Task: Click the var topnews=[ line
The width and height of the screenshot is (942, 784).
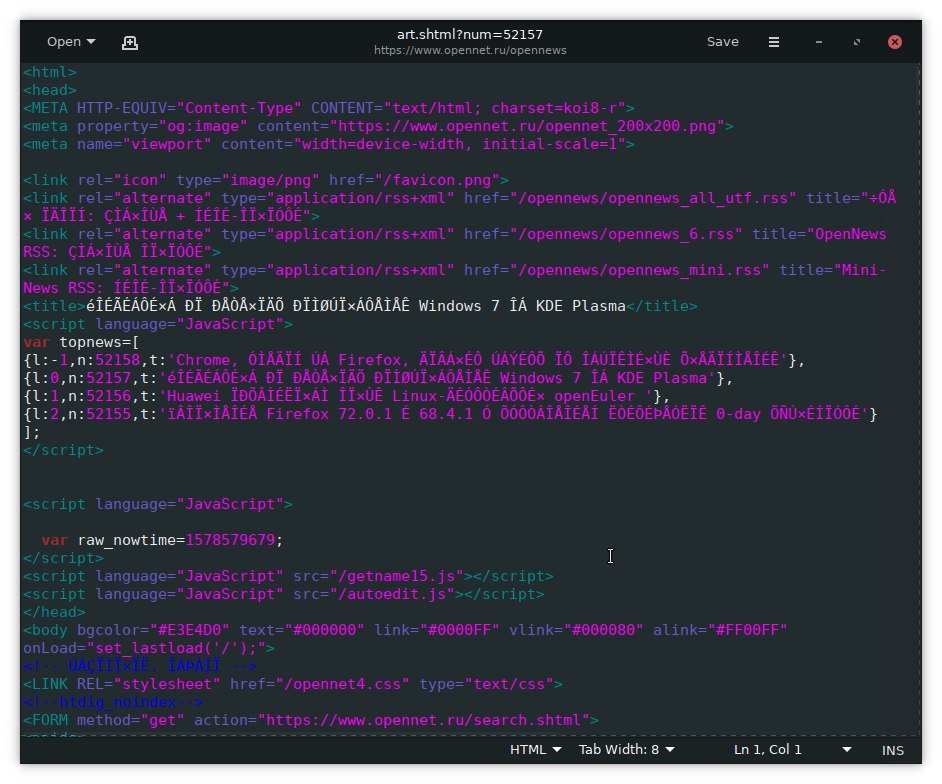Action: 81,342
